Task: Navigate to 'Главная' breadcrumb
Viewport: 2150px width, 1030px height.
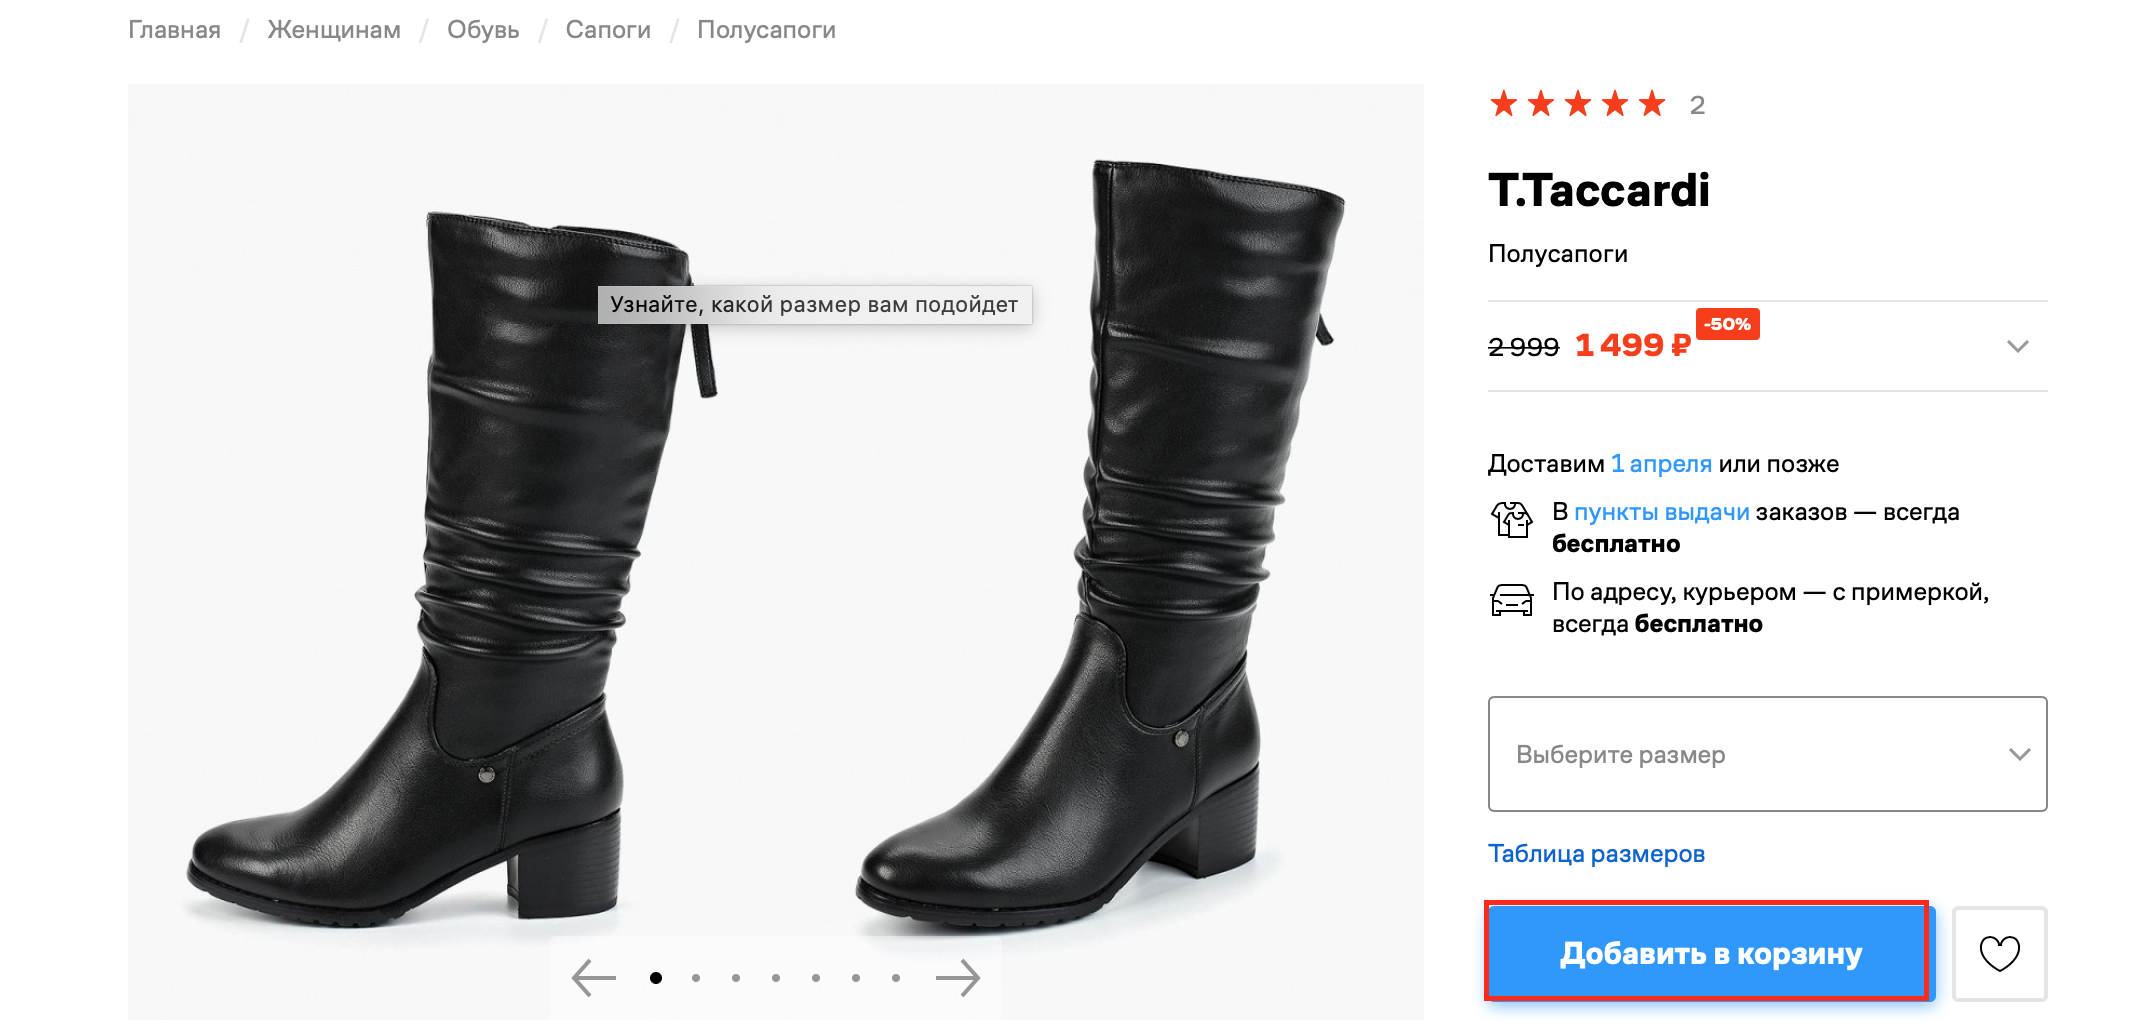Action: (174, 30)
